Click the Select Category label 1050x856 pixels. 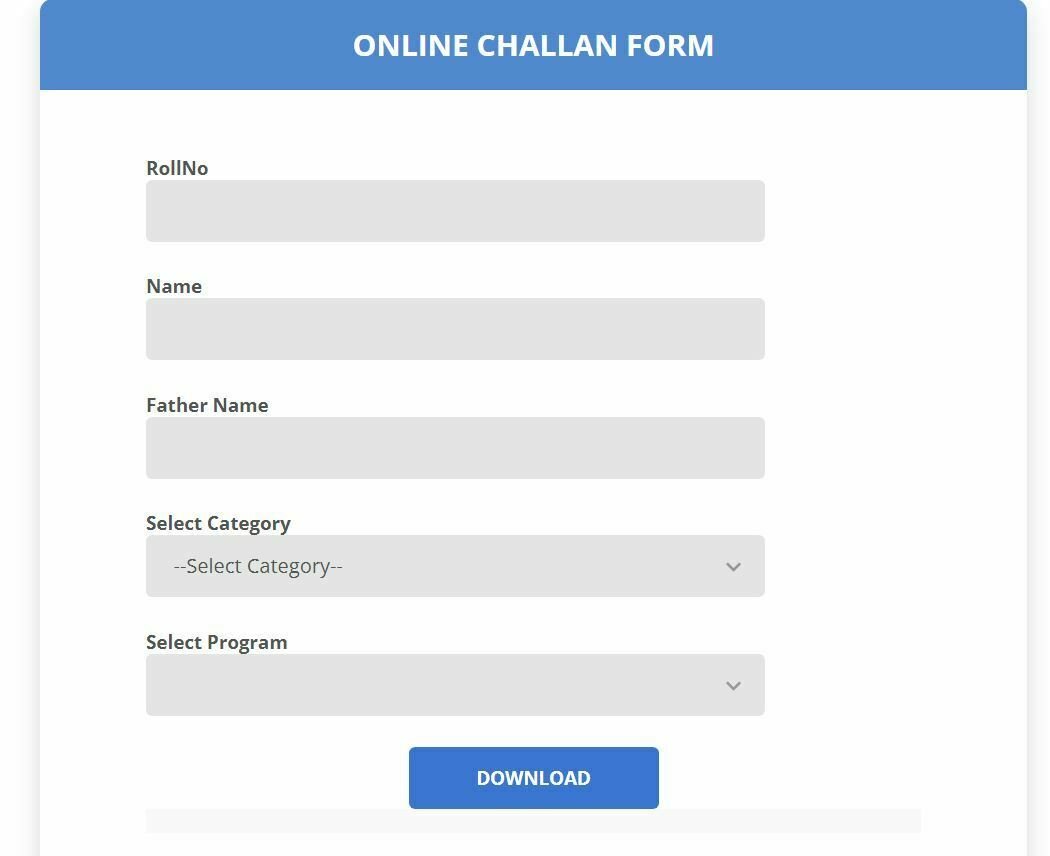(218, 524)
